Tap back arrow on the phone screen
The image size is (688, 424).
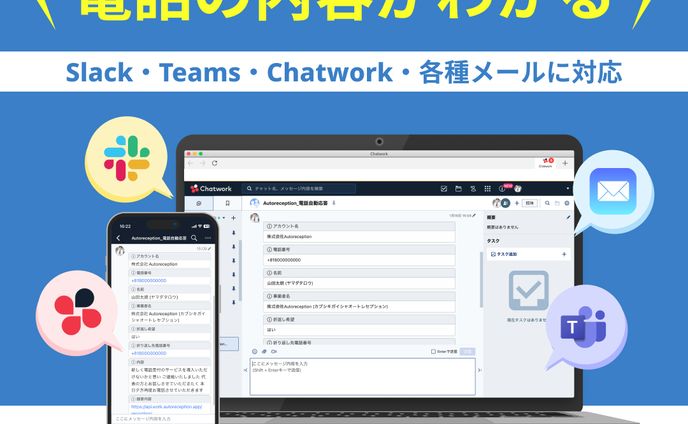coord(118,238)
